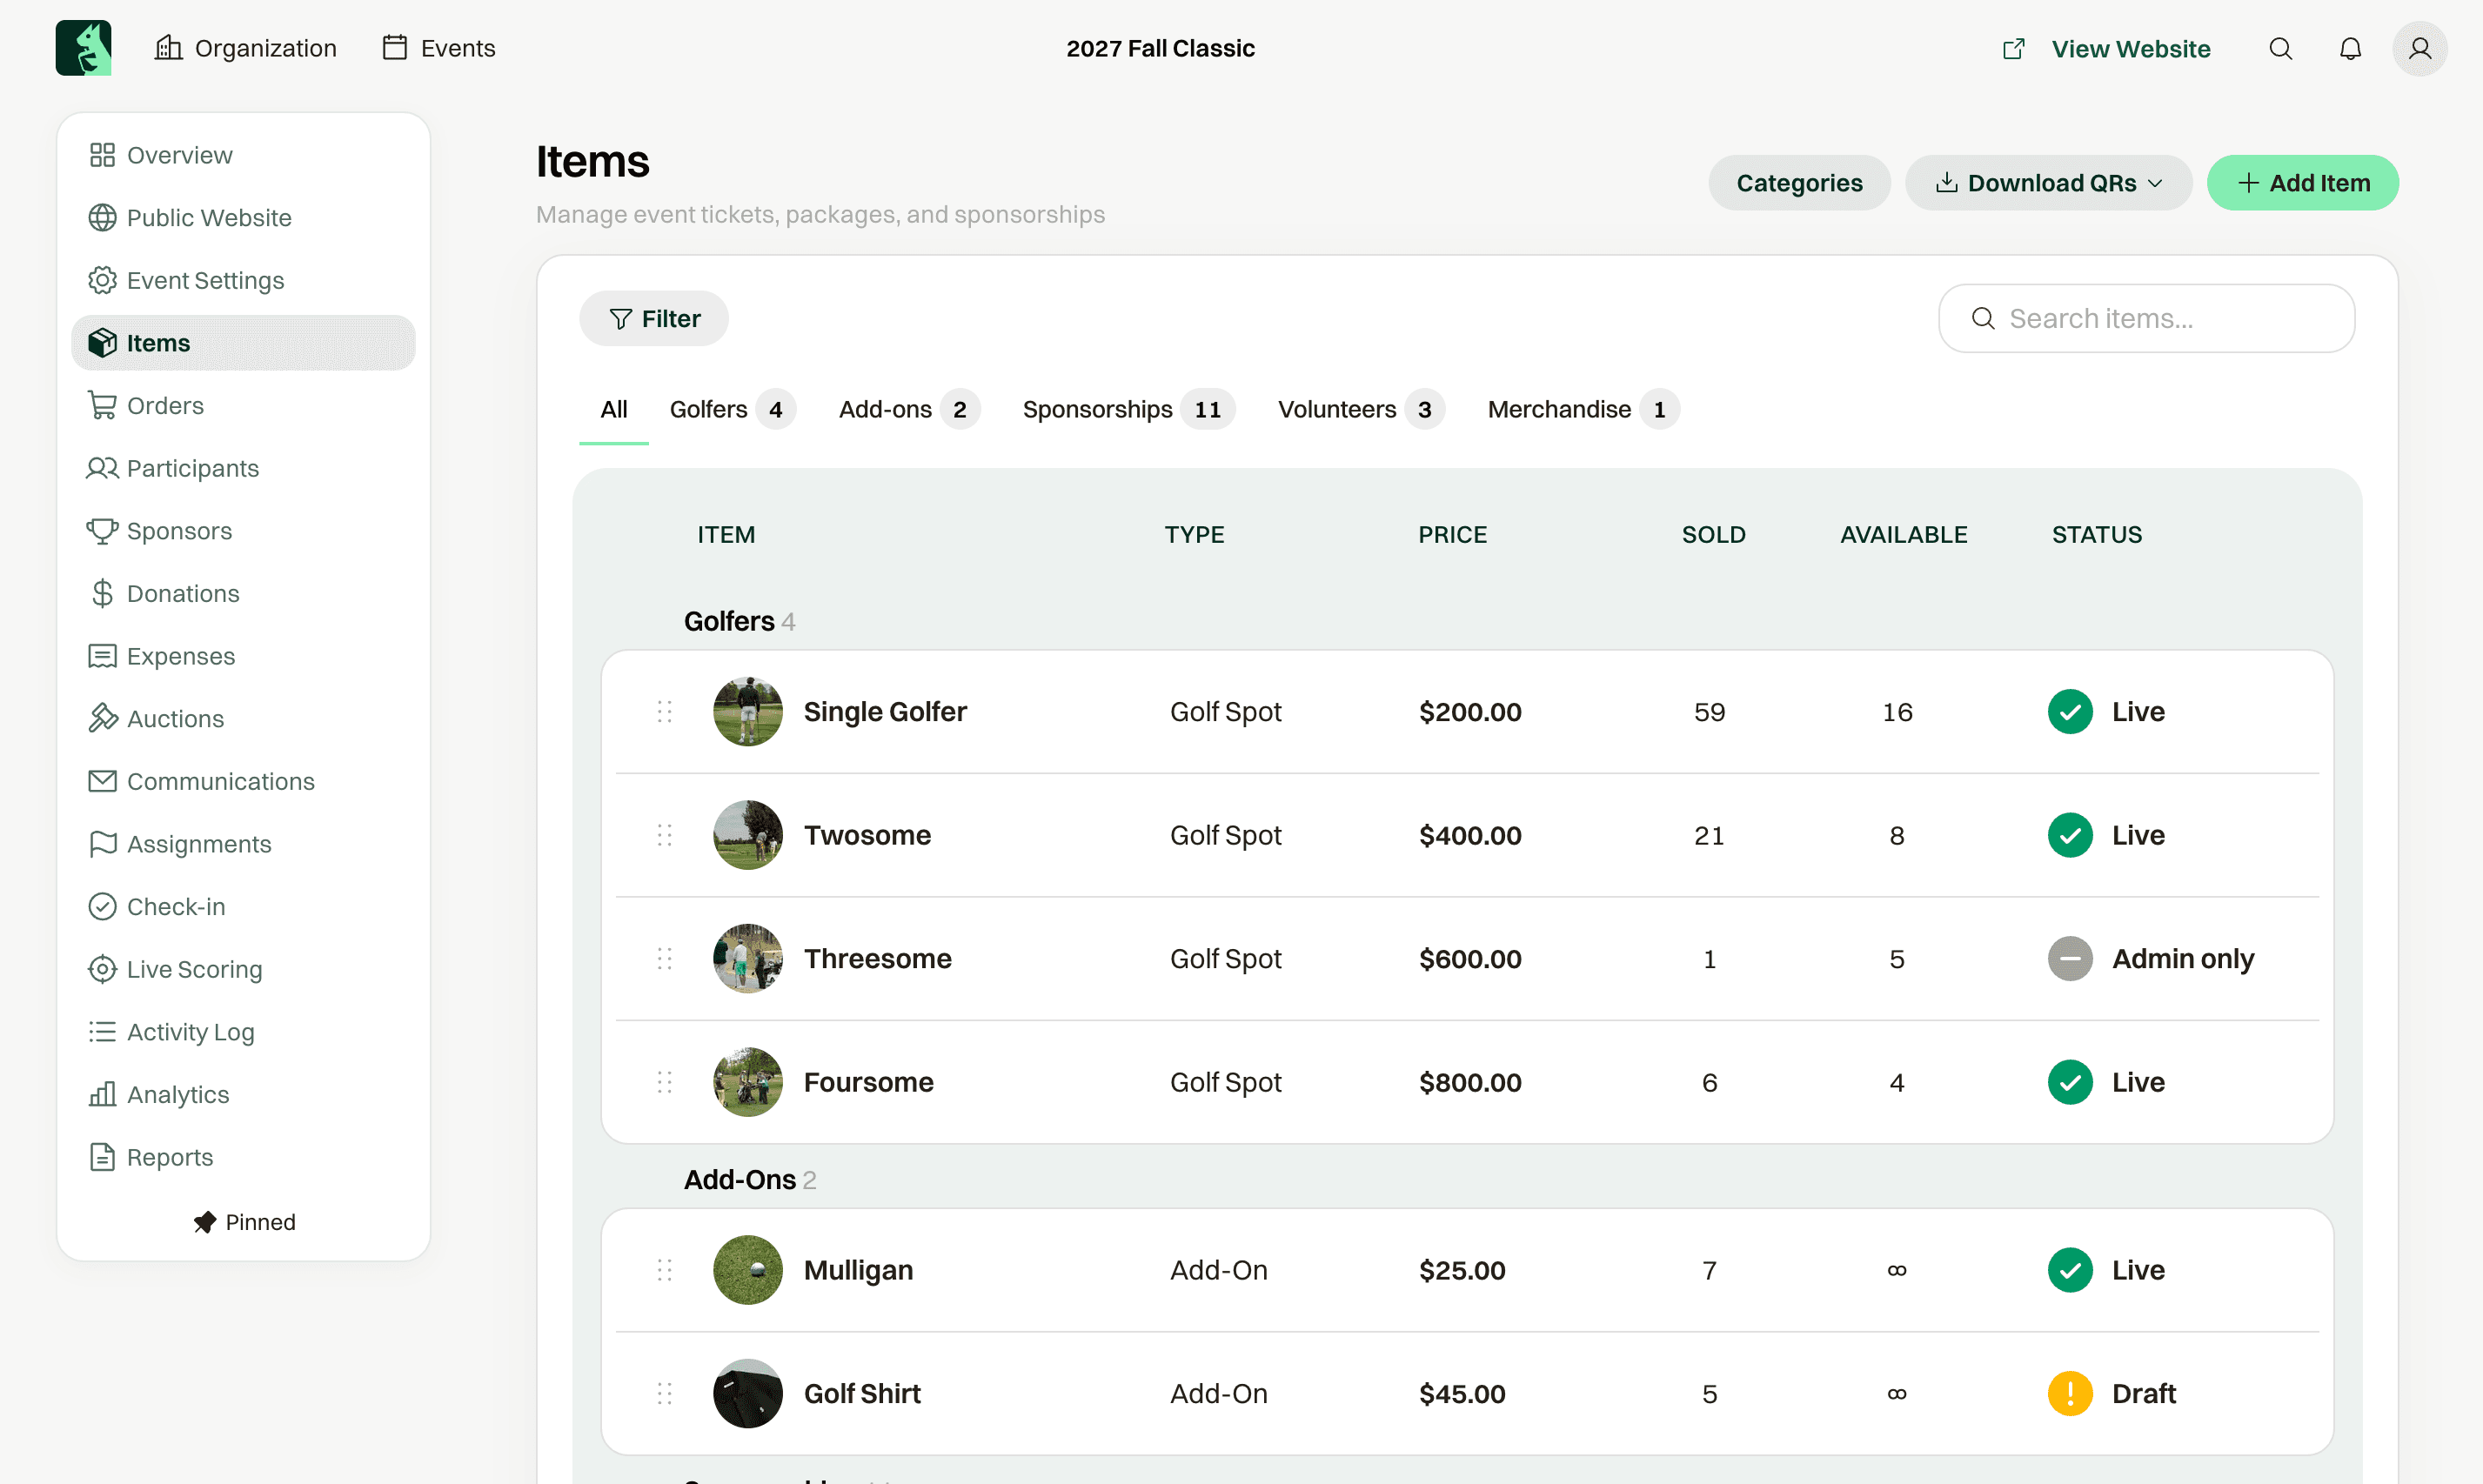This screenshot has height=1484, width=2483.
Task: Go to Donations
Action: (243, 593)
